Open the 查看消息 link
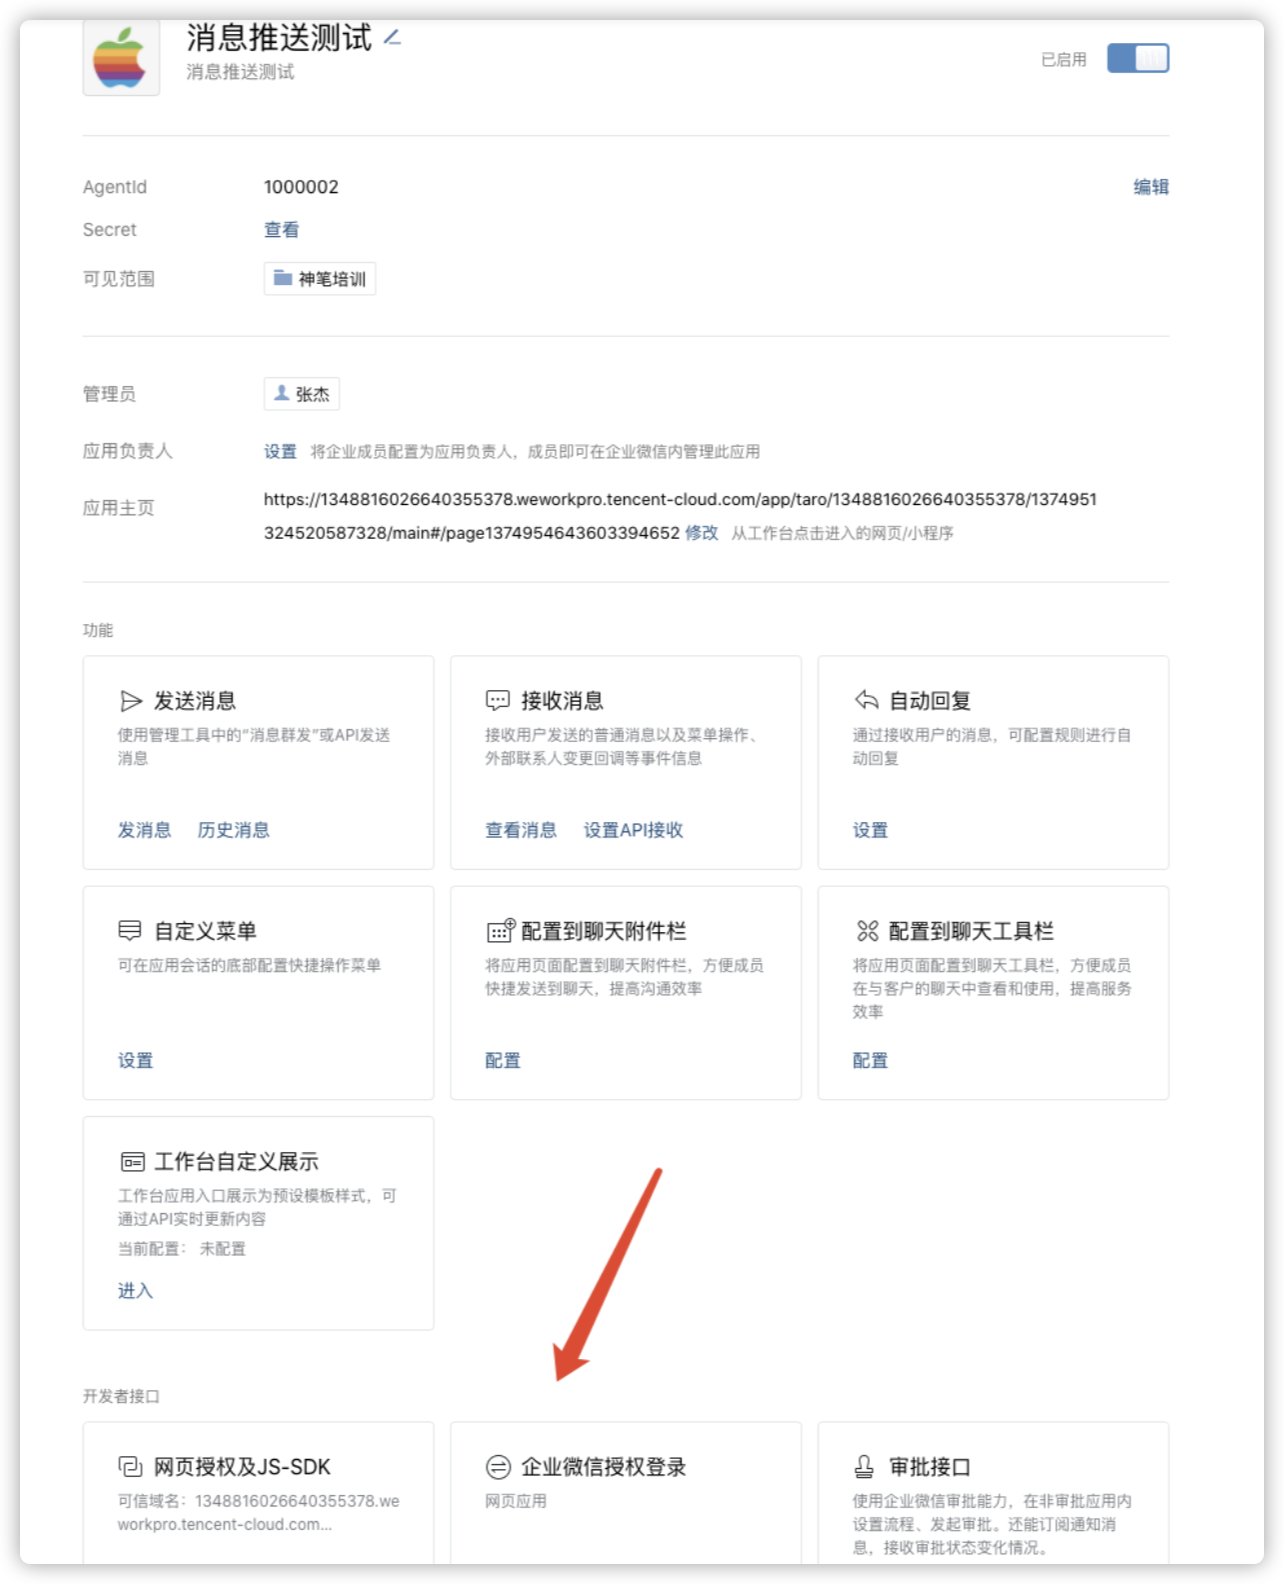This screenshot has width=1284, height=1584. (521, 830)
